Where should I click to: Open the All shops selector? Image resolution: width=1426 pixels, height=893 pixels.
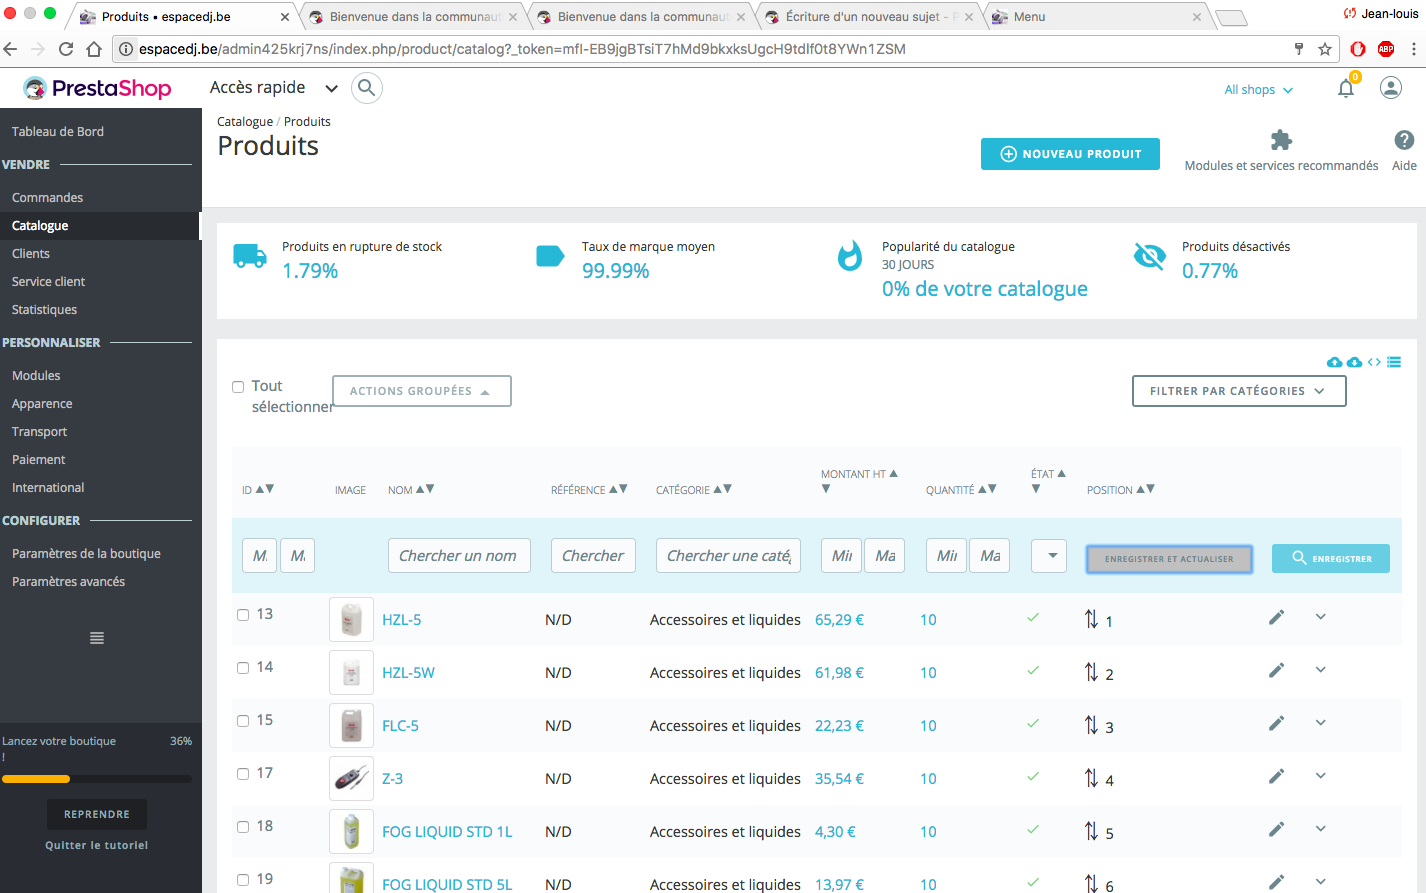[1259, 90]
